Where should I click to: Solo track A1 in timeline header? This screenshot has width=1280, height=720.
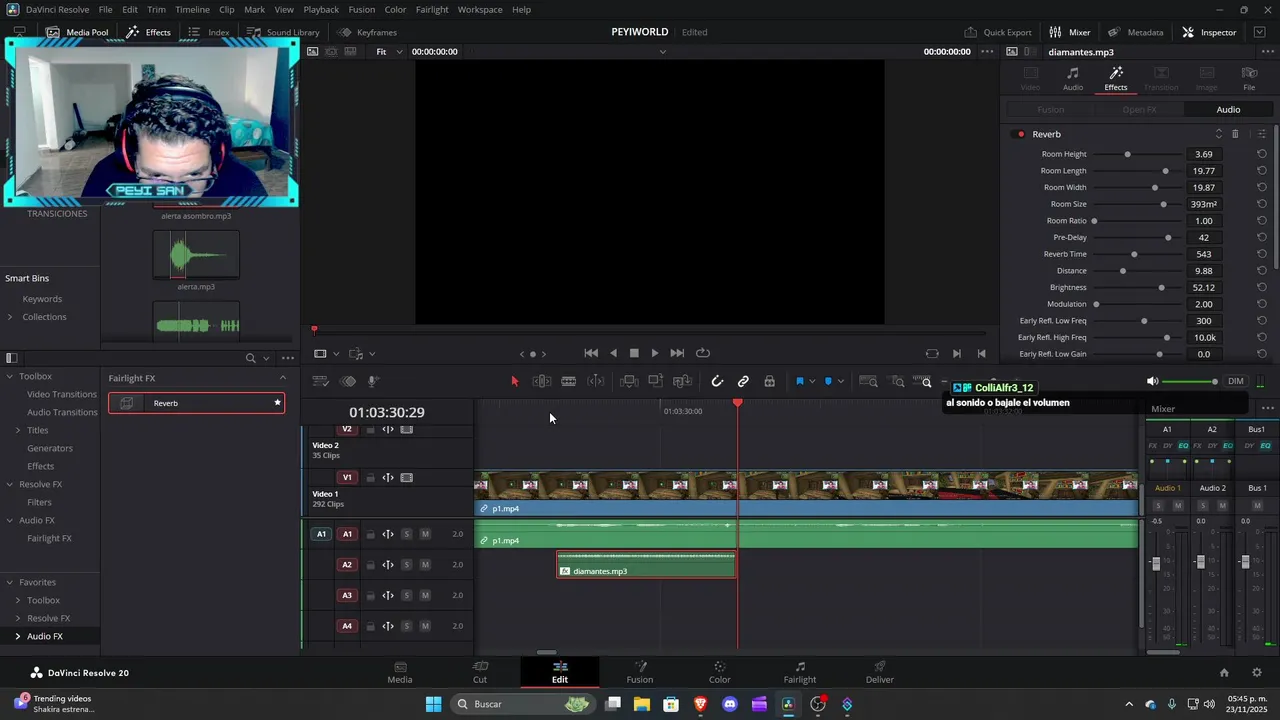406,534
